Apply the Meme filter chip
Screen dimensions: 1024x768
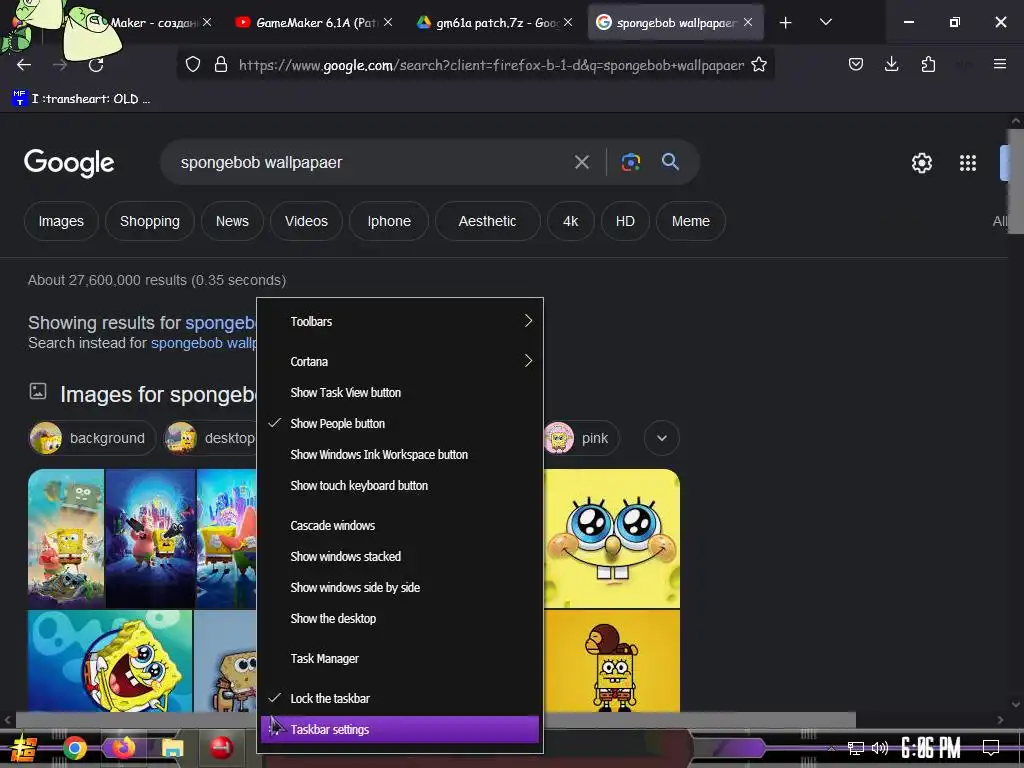[690, 221]
